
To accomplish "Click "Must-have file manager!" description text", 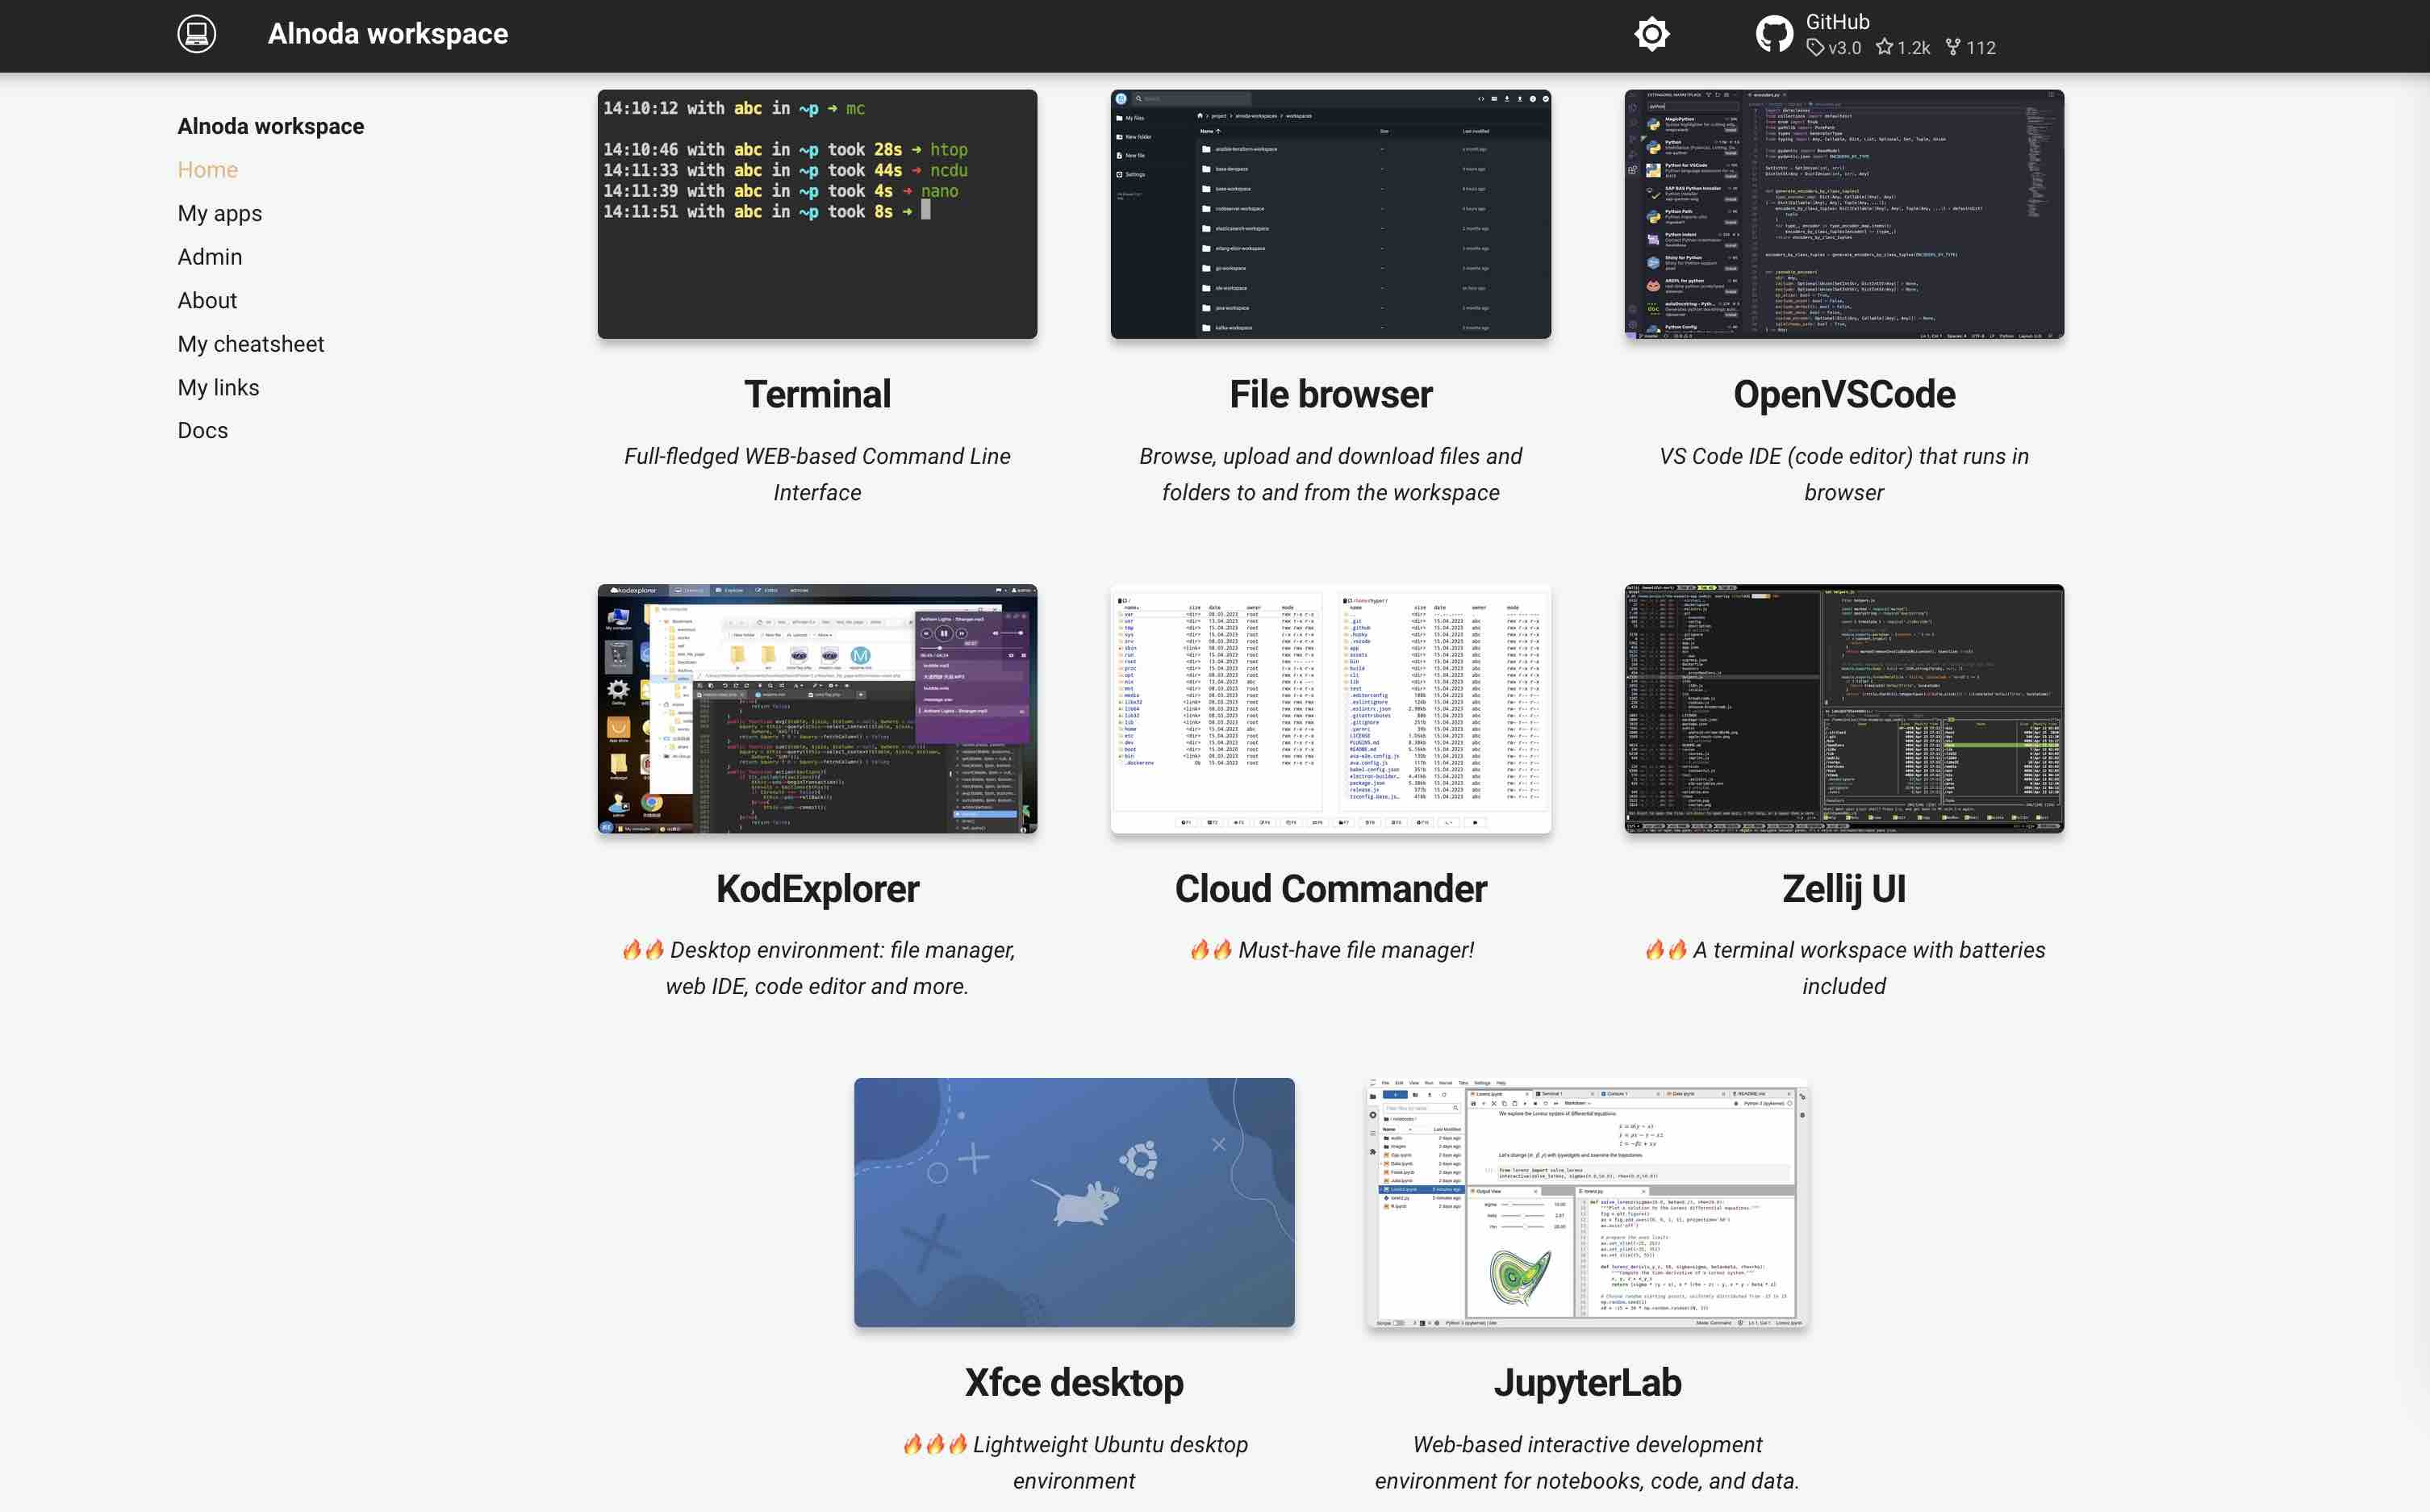I will point(1356,950).
